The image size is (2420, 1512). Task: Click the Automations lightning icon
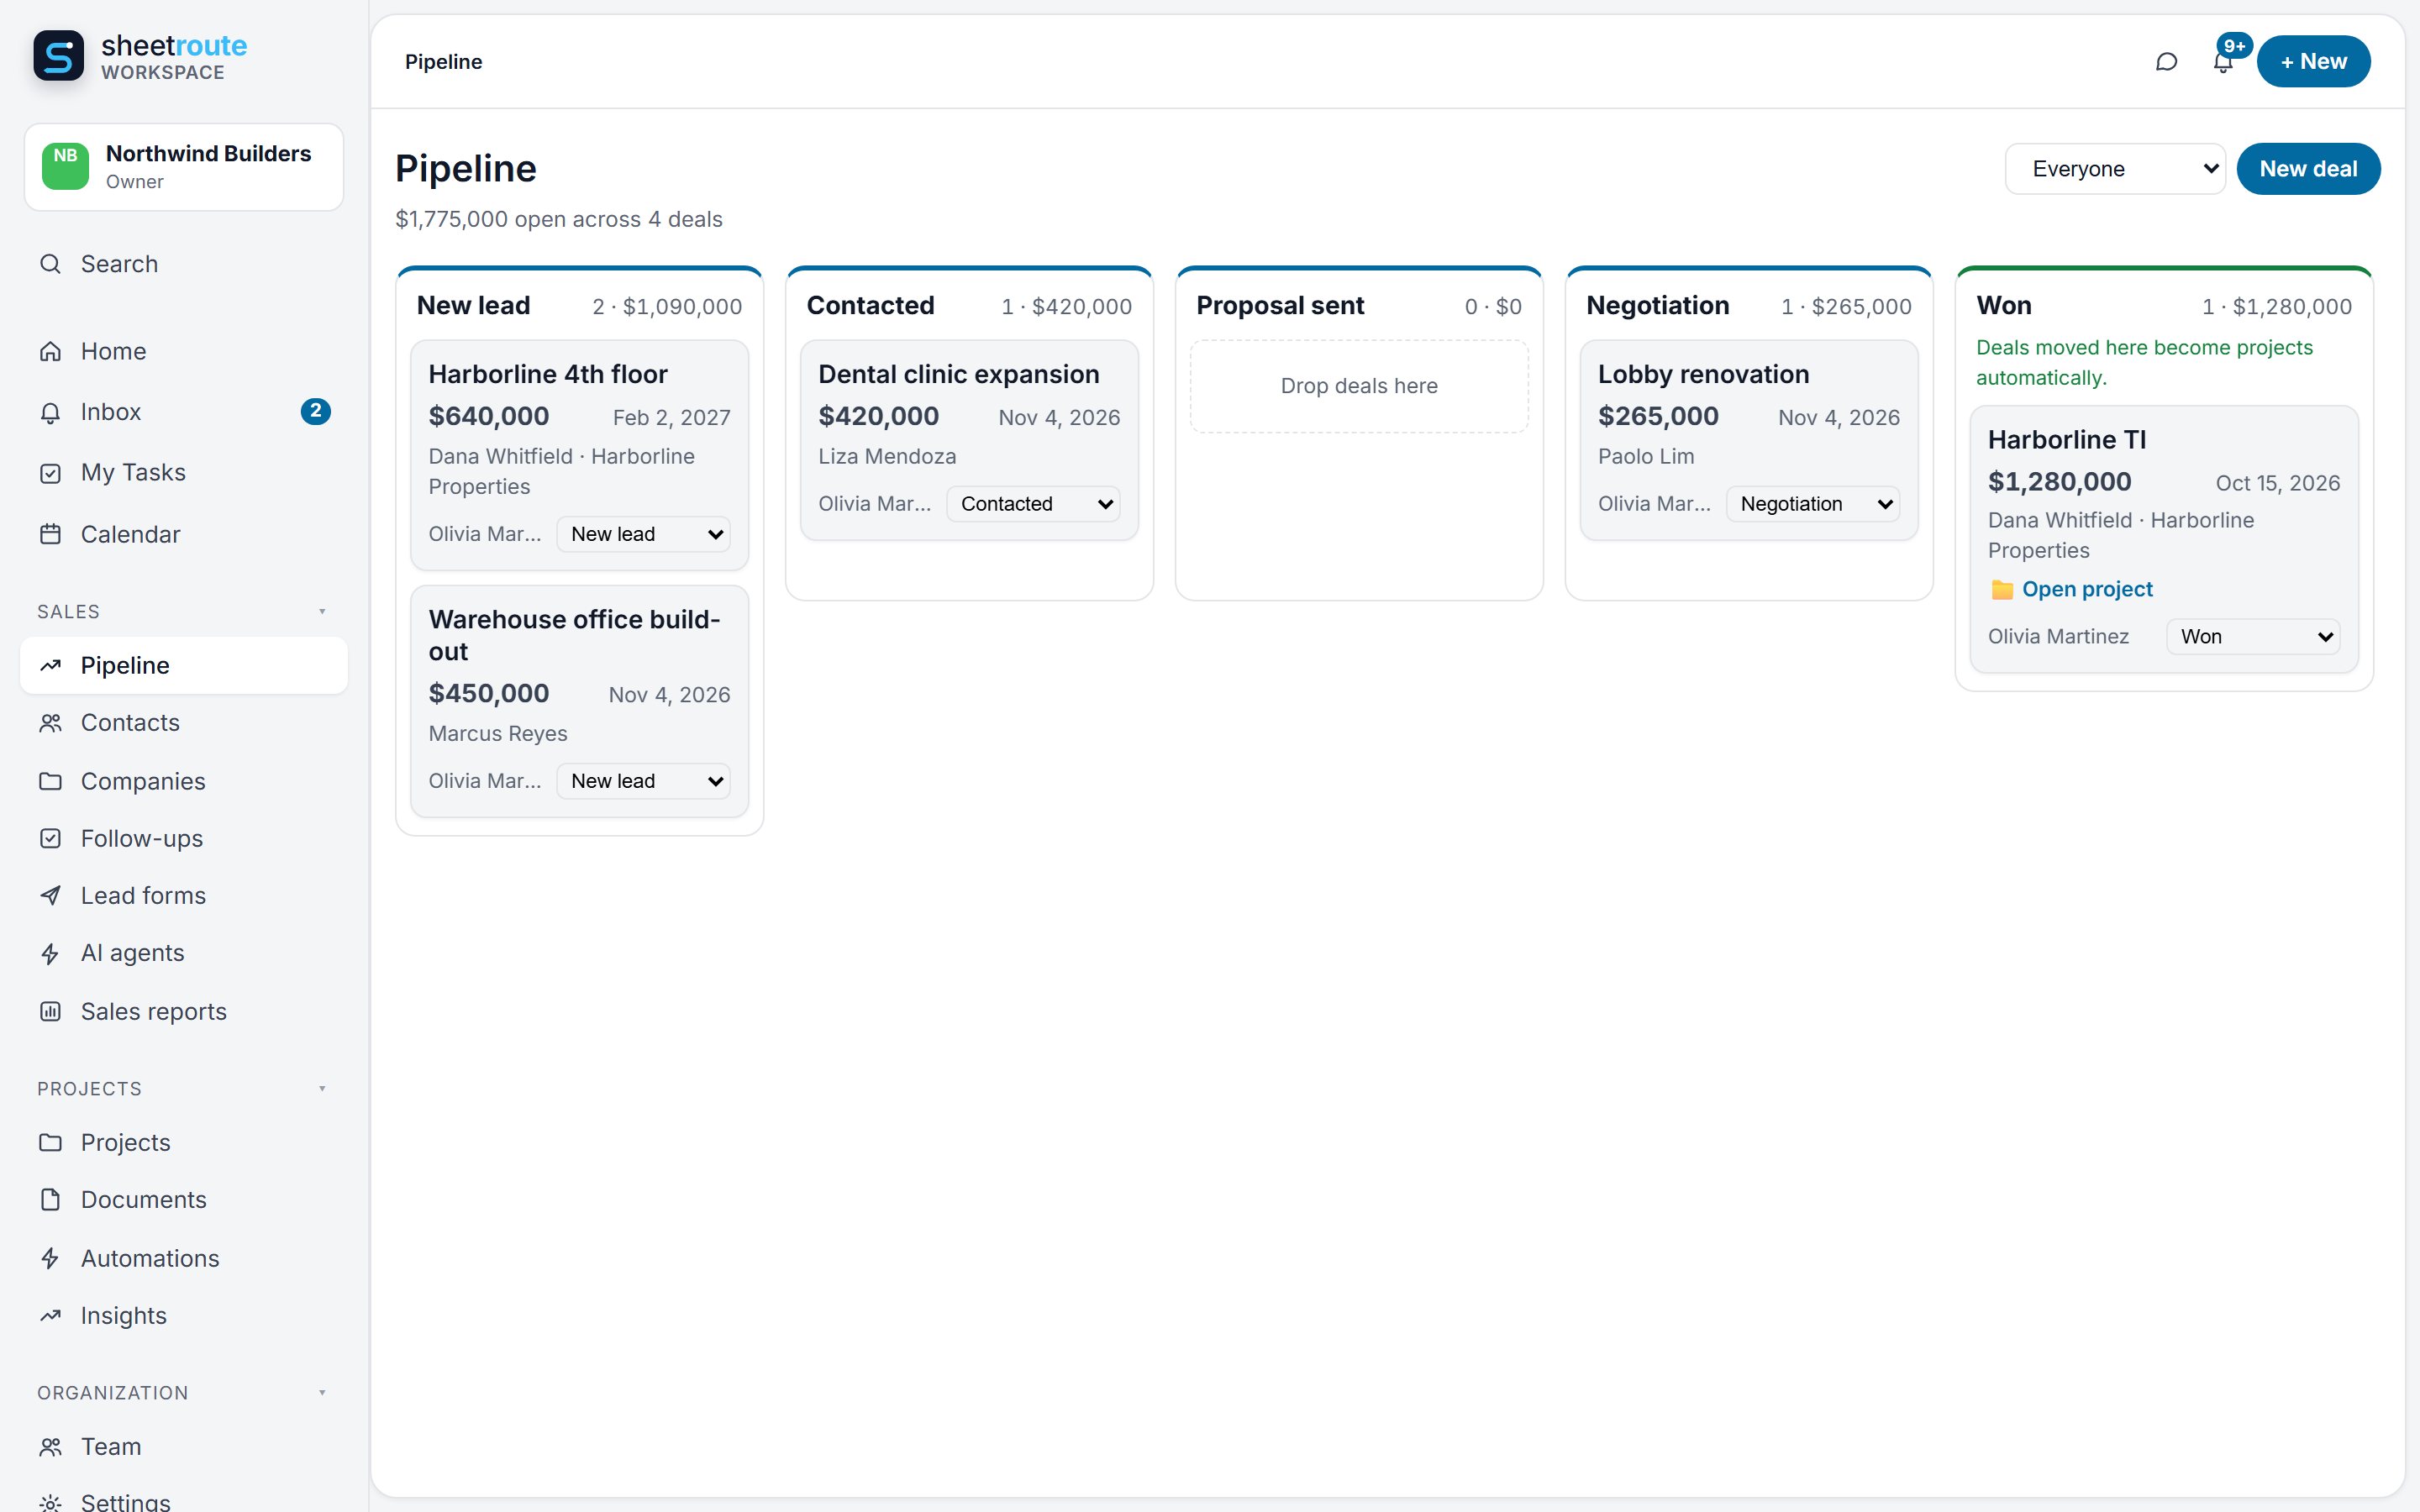click(x=50, y=1258)
